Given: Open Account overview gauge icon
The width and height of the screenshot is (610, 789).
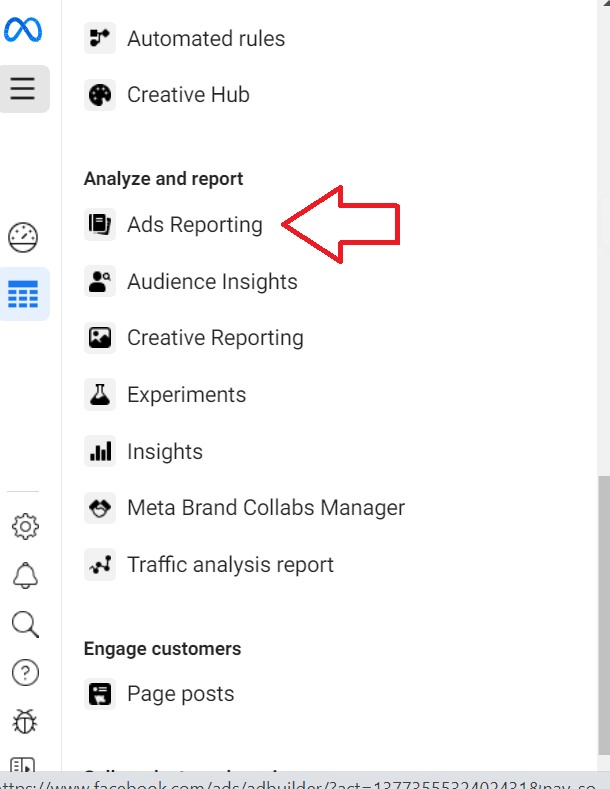Looking at the screenshot, I should [x=23, y=238].
